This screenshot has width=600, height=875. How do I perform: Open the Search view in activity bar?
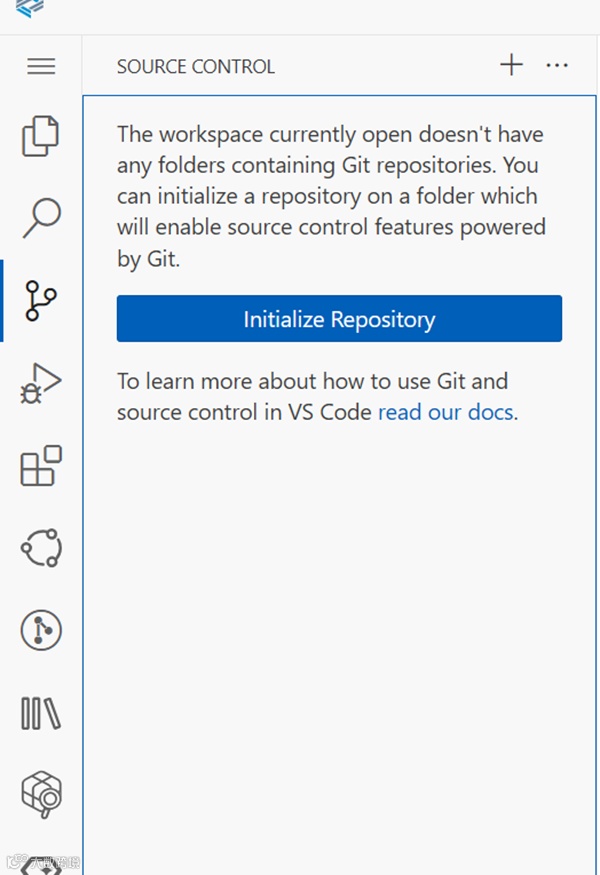(x=41, y=218)
